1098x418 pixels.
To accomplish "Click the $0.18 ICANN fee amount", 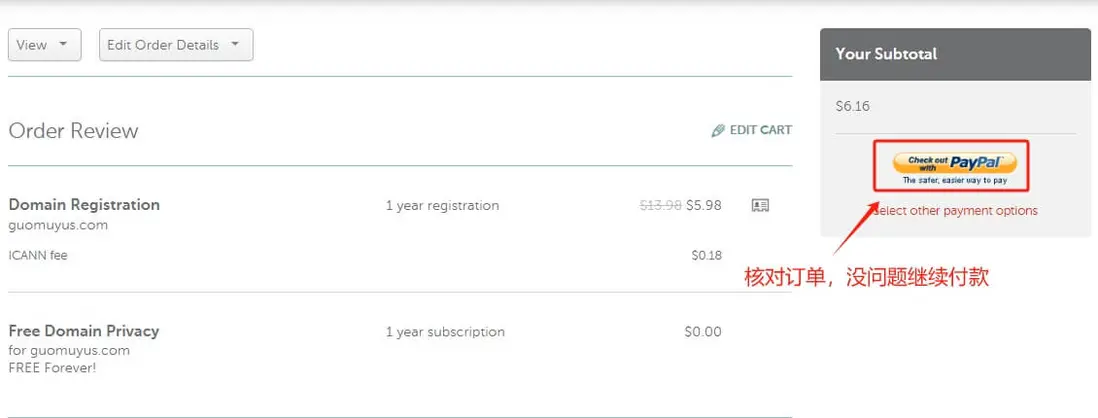I will point(706,255).
